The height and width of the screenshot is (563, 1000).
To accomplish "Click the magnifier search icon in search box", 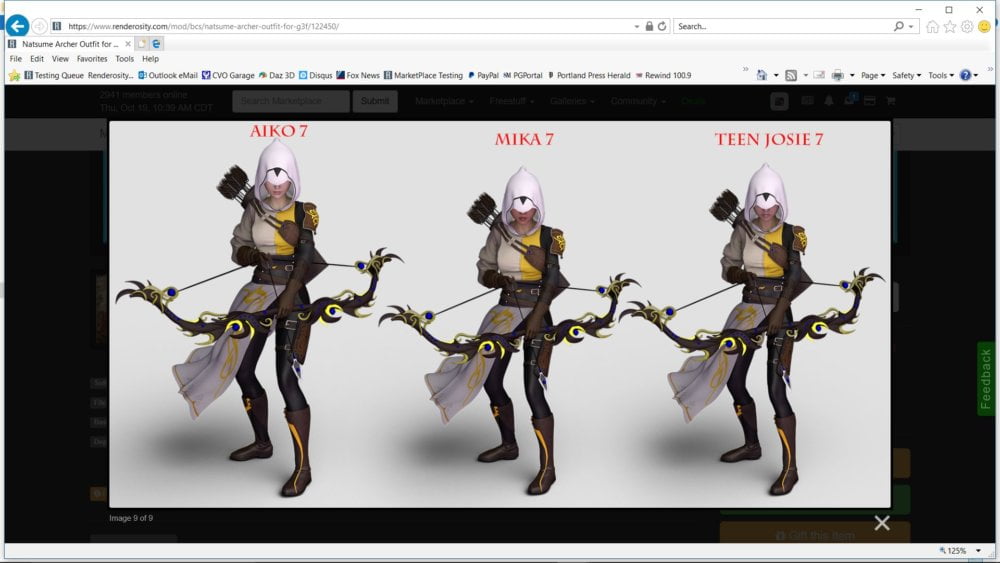I will tap(899, 26).
